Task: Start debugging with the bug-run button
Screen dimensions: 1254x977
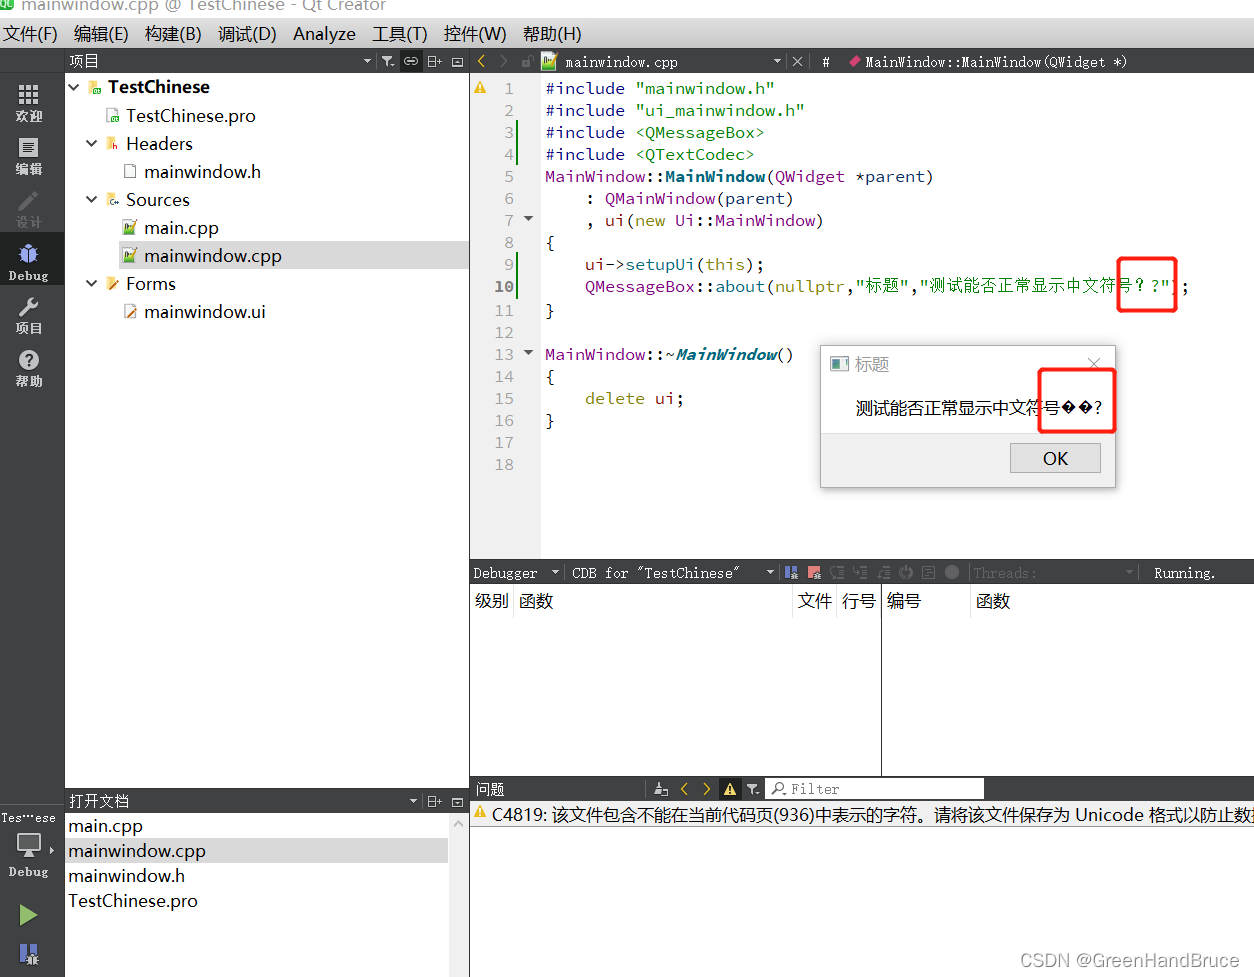Action: tap(29, 954)
